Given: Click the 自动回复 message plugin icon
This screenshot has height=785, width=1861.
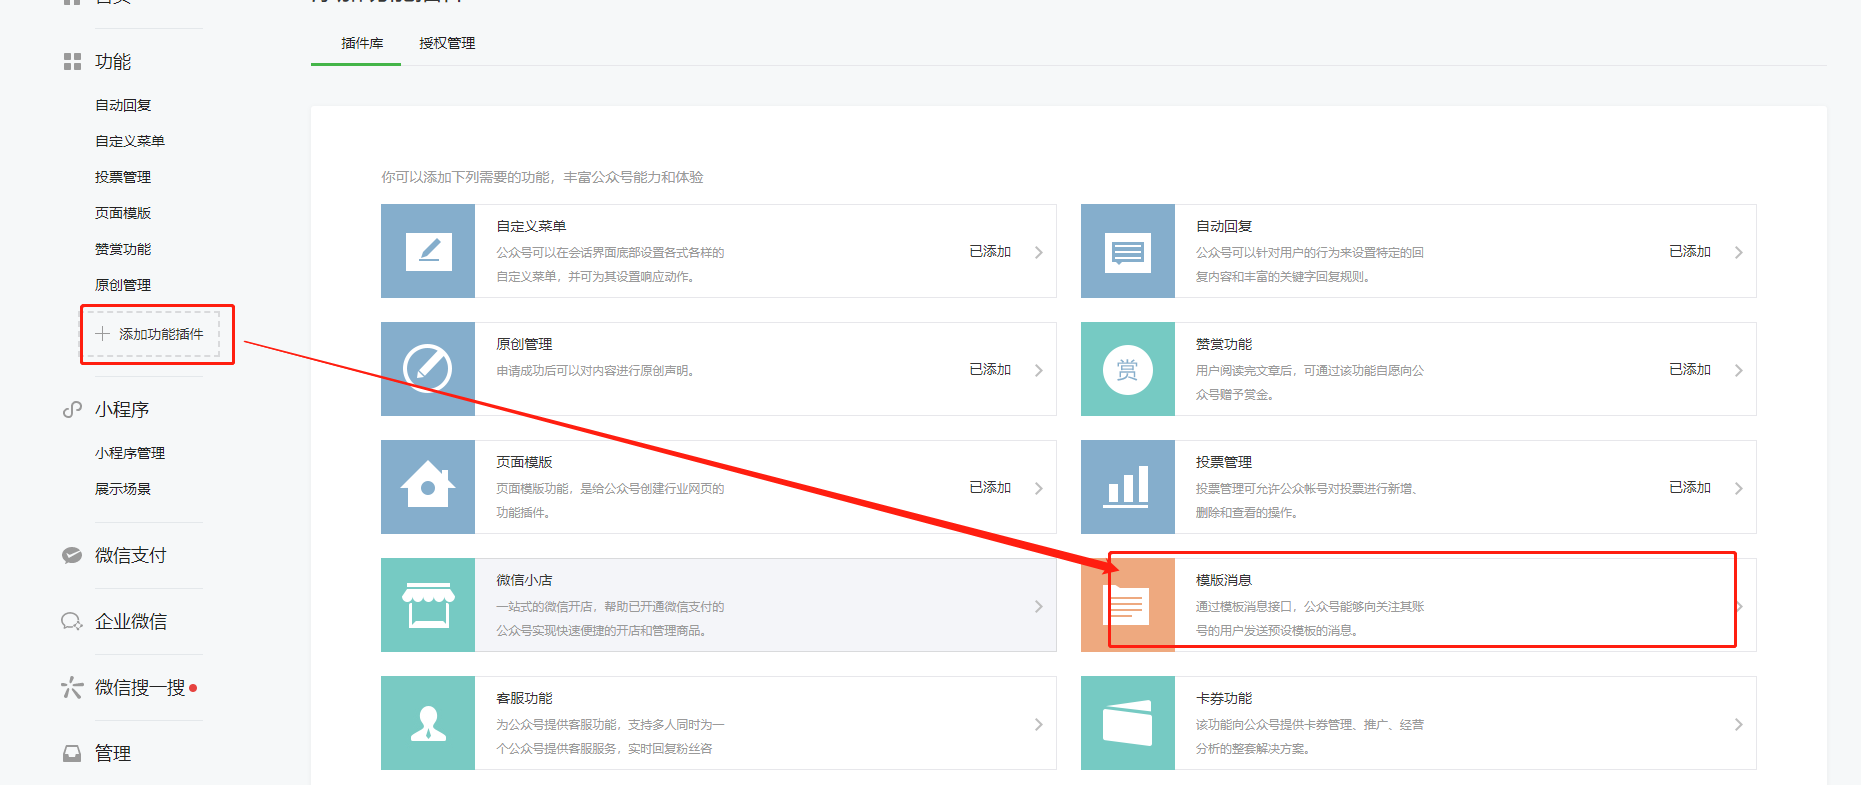Looking at the screenshot, I should point(1127,251).
